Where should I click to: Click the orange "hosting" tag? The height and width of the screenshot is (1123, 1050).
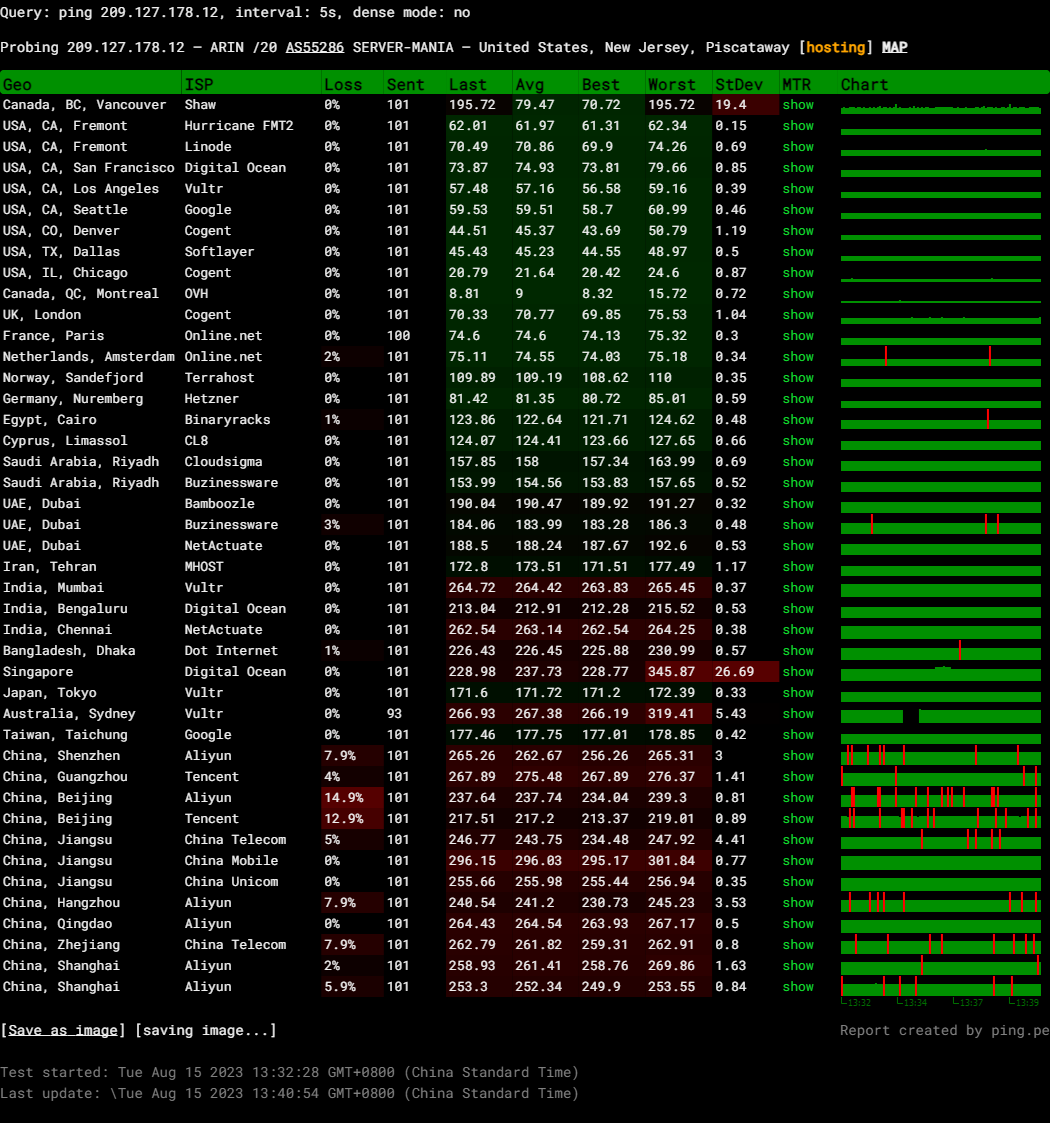pos(836,47)
